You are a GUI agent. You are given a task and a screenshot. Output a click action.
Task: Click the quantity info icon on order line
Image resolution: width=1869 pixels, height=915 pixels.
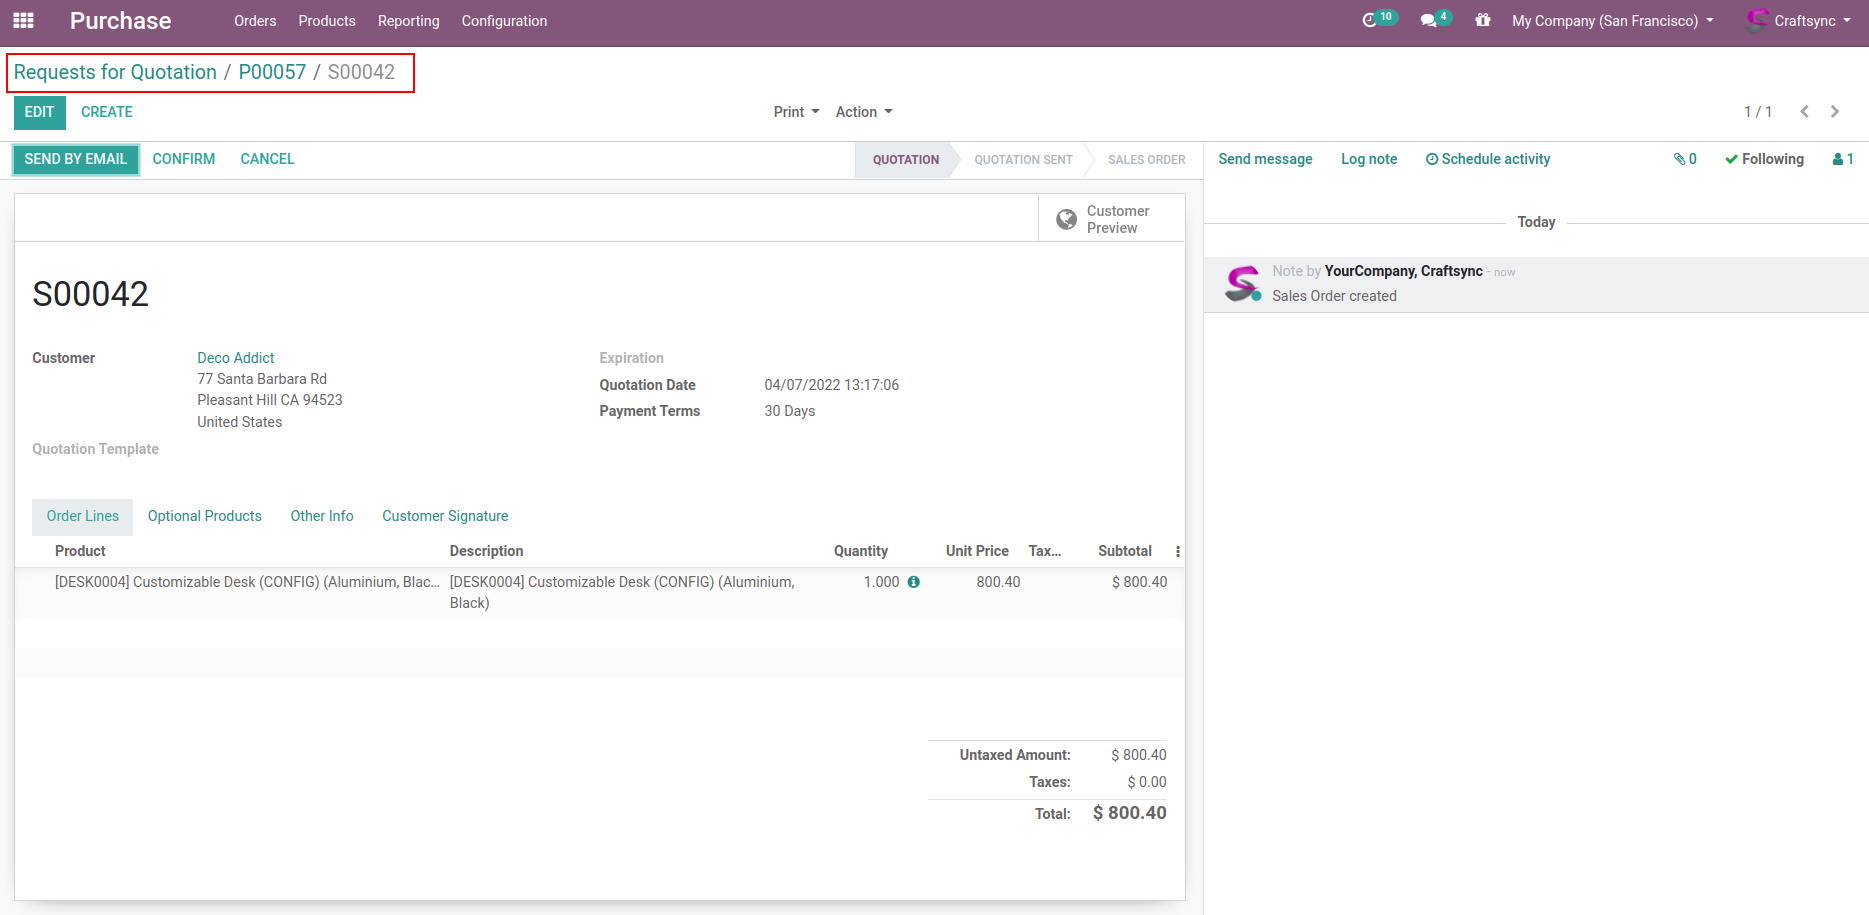[913, 582]
